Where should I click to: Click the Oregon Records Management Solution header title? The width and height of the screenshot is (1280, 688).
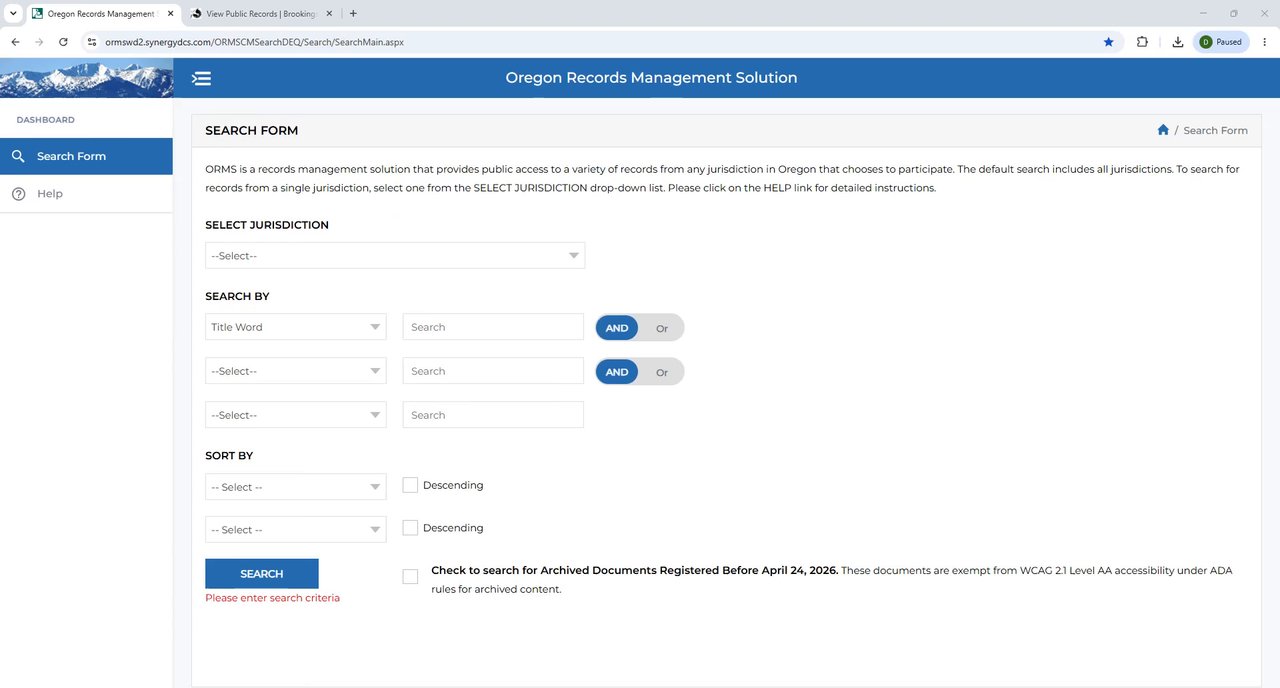pos(651,78)
